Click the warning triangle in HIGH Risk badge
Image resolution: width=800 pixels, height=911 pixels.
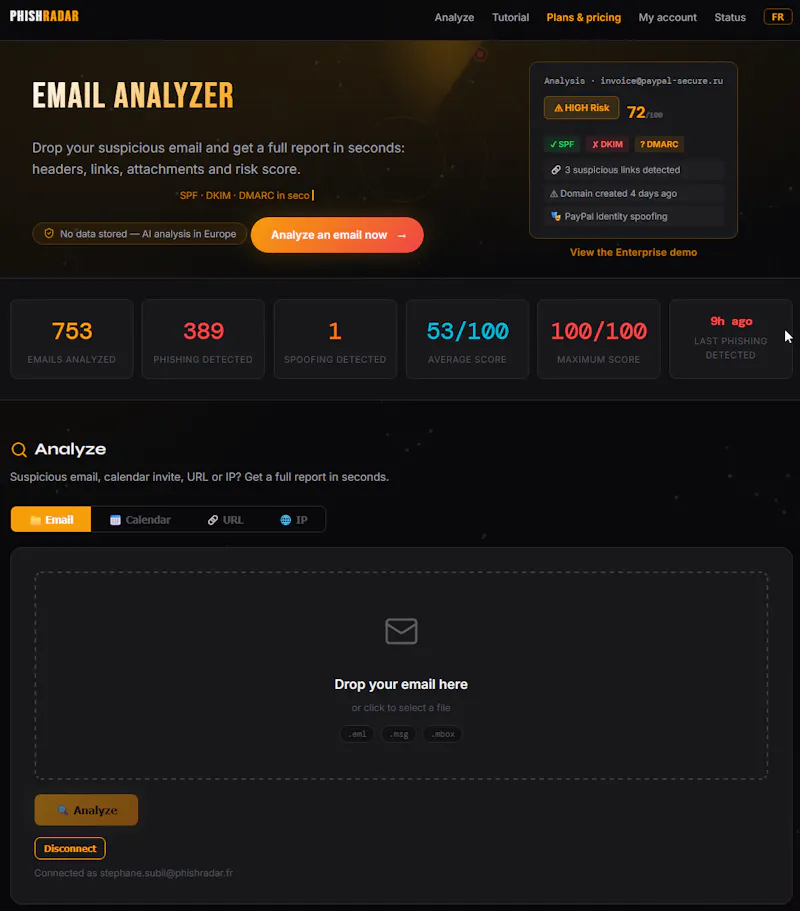click(x=558, y=108)
